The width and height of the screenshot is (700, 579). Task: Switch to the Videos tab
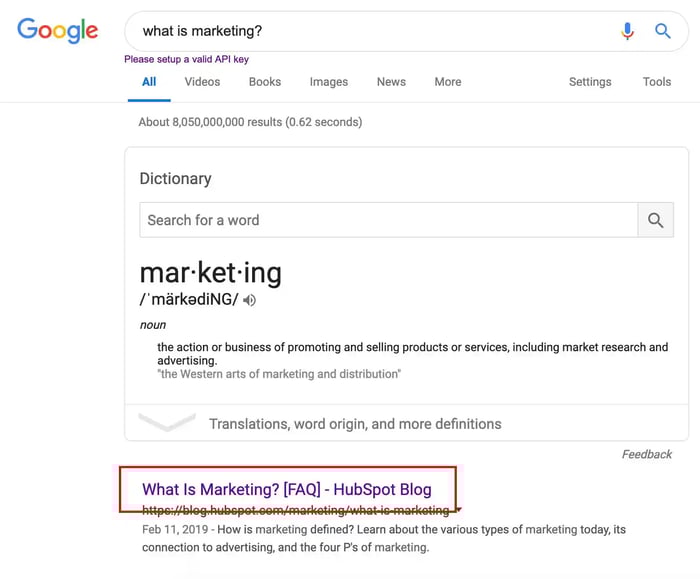tap(202, 82)
